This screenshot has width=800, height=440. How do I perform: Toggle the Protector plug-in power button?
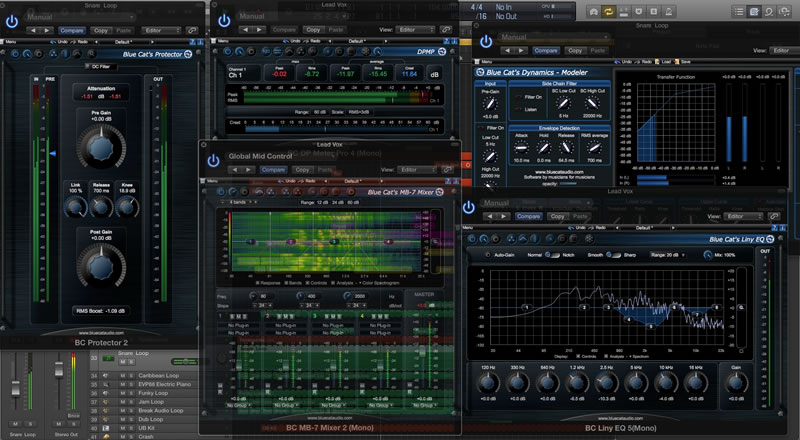click(x=12, y=19)
